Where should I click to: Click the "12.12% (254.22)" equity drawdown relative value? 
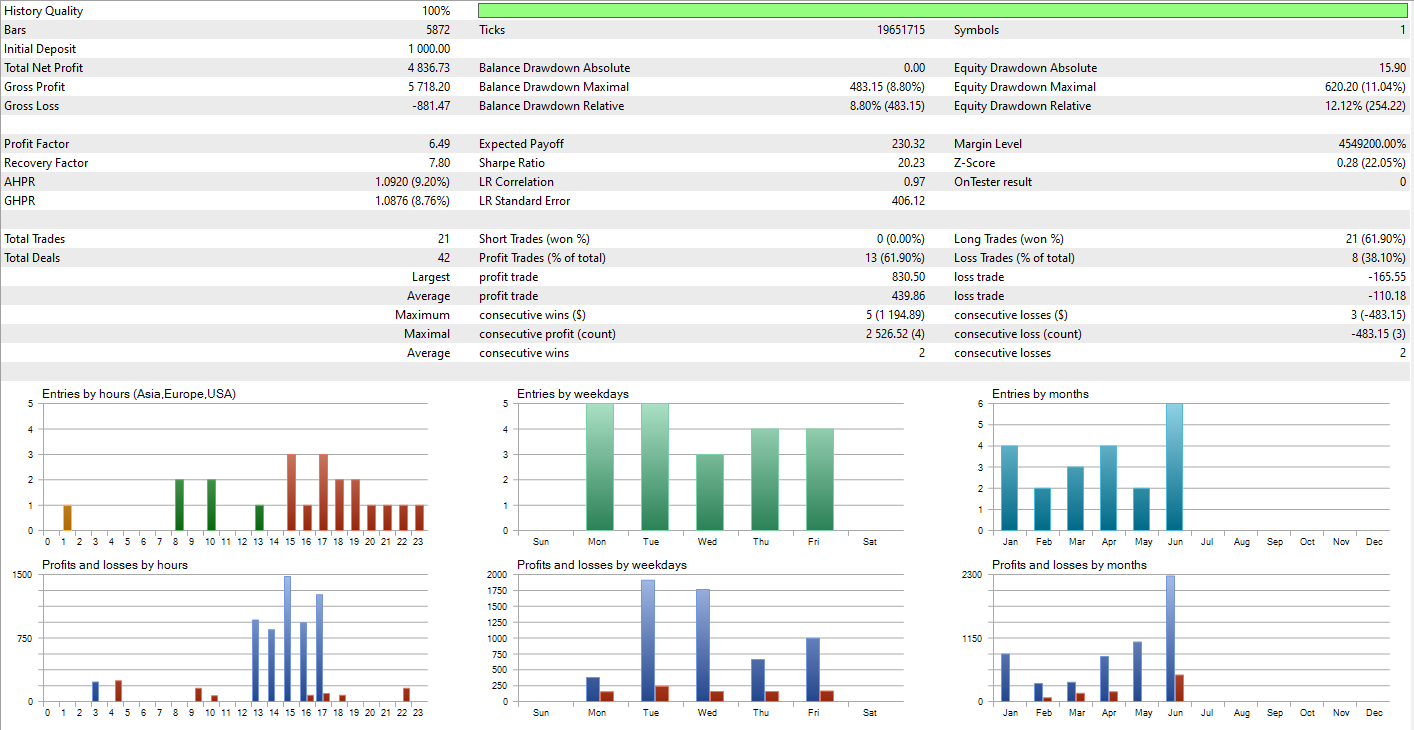click(1365, 106)
